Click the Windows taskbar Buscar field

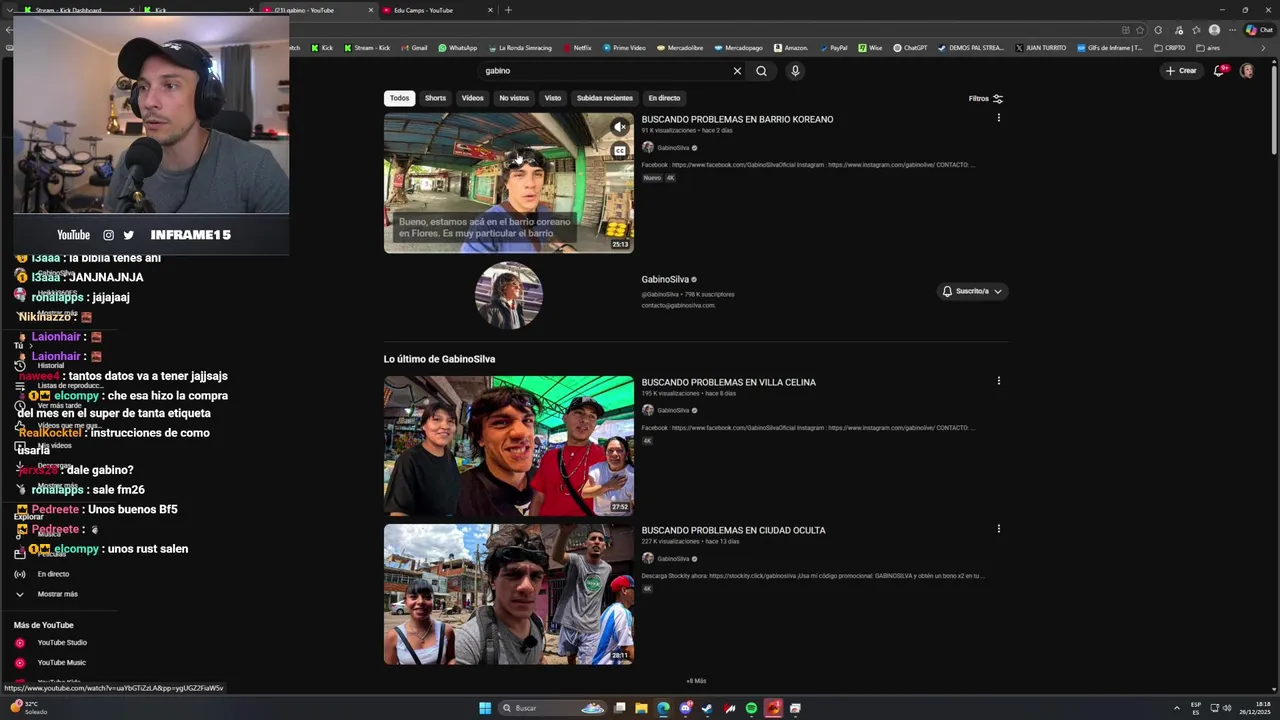[x=550, y=708]
